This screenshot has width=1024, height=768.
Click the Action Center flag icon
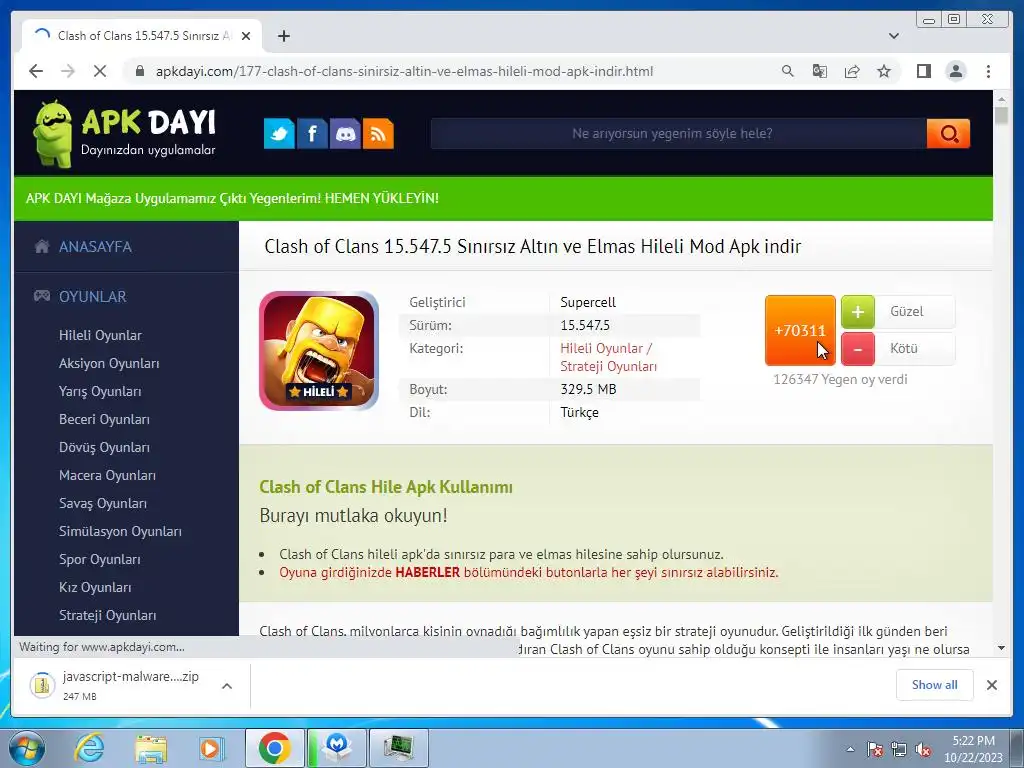coord(875,749)
